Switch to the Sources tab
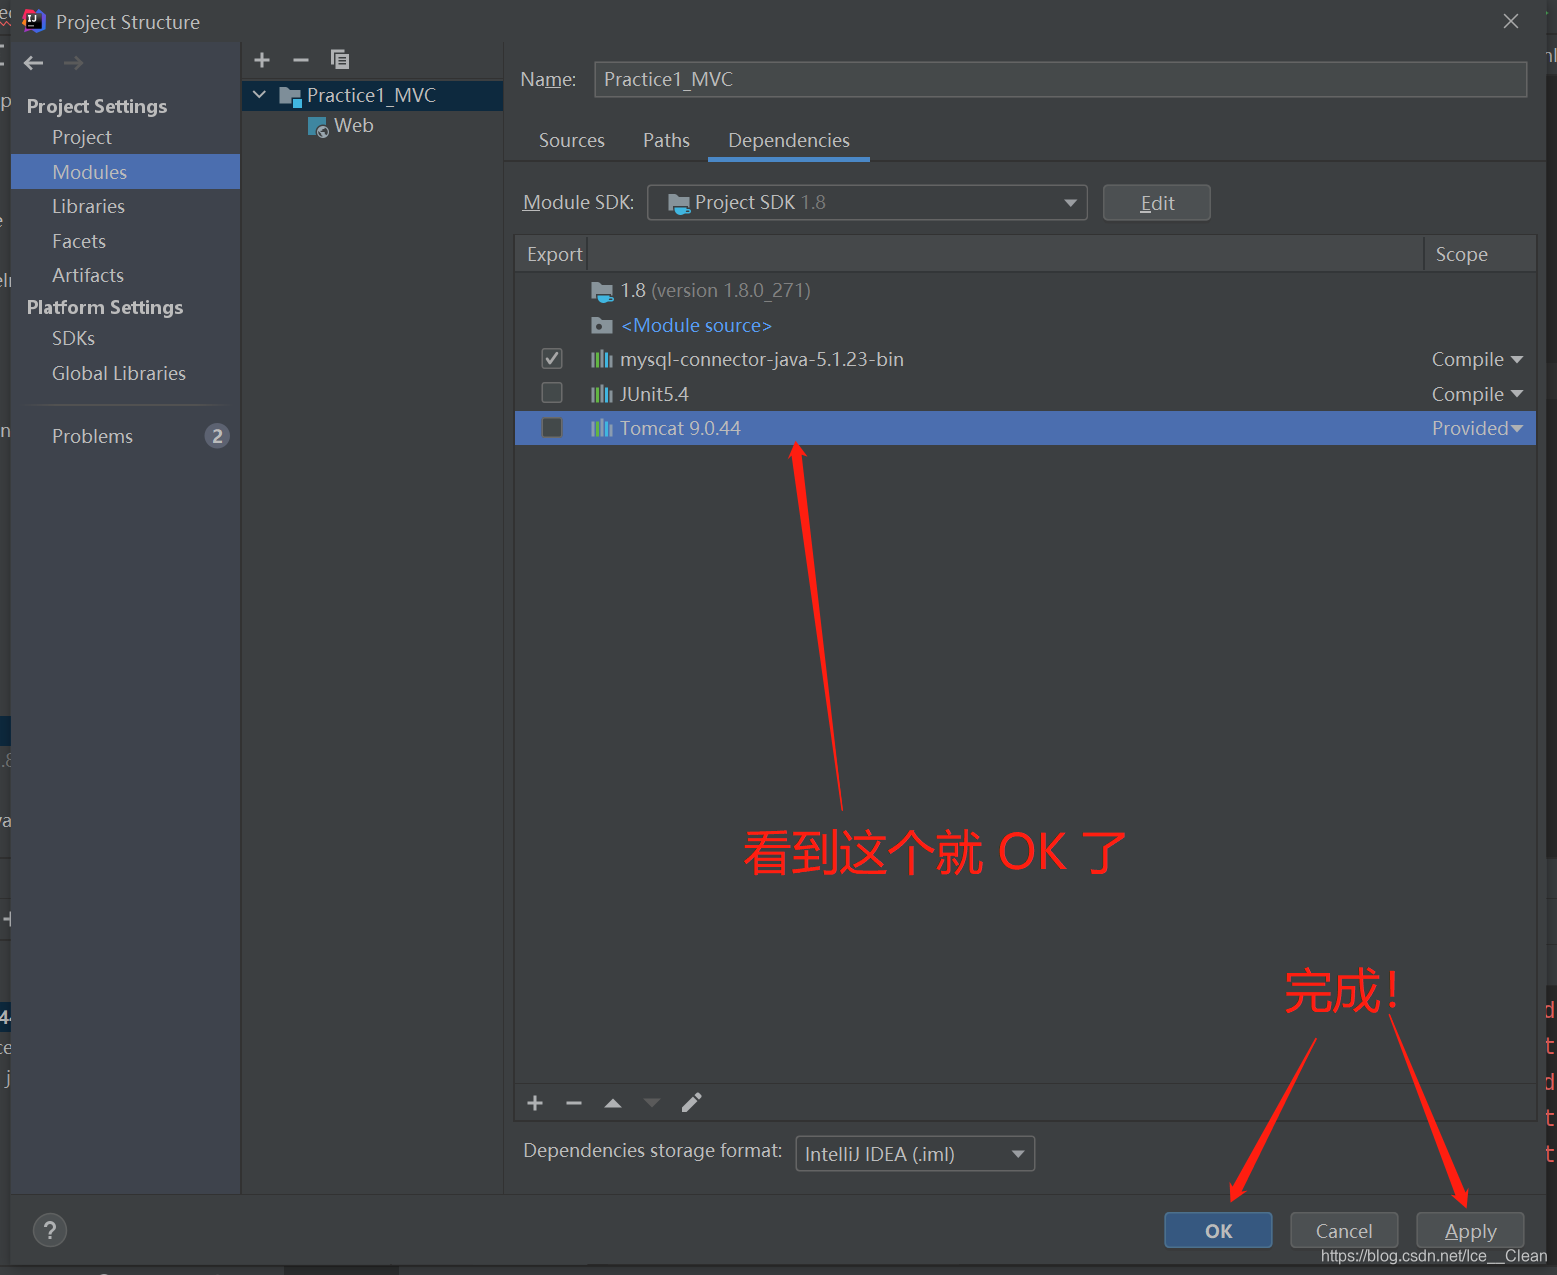Screen dimensions: 1557x1275 click(572, 140)
